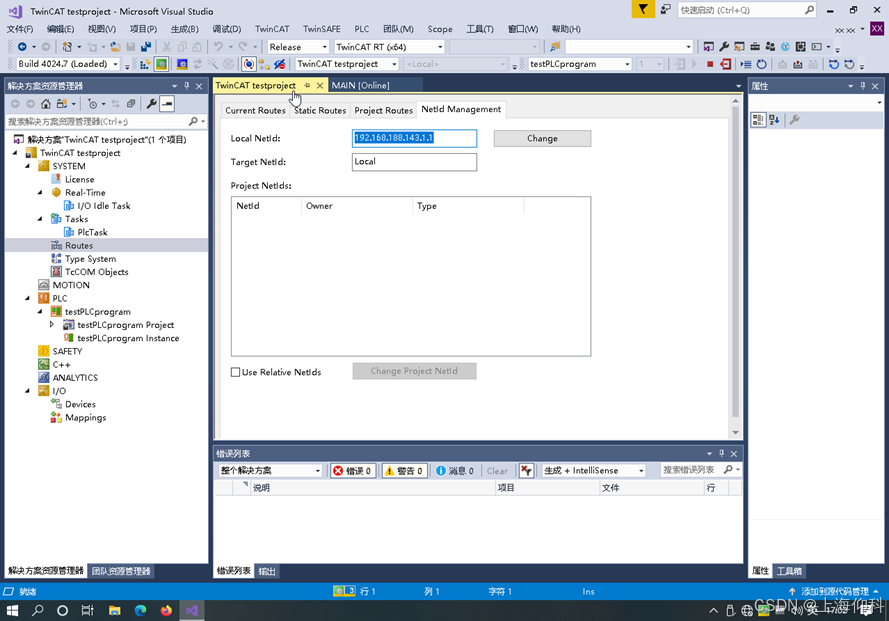Toggle the Choose Target System highlighted icon
The height and width of the screenshot is (621, 889).
(x=248, y=64)
